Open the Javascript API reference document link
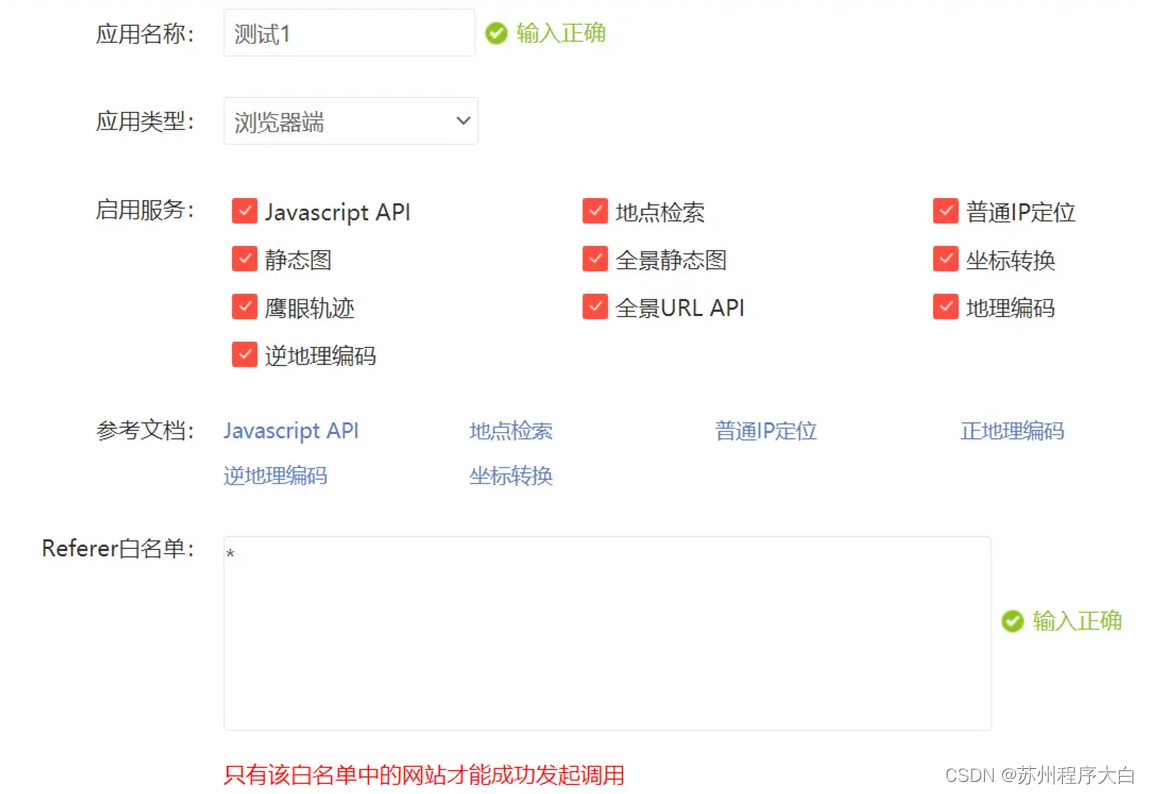The image size is (1149, 794). (x=291, y=431)
